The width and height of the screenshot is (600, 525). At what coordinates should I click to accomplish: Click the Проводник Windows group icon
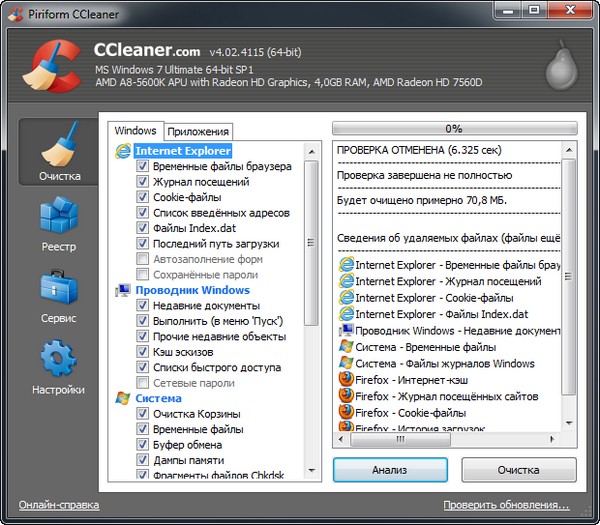(123, 290)
